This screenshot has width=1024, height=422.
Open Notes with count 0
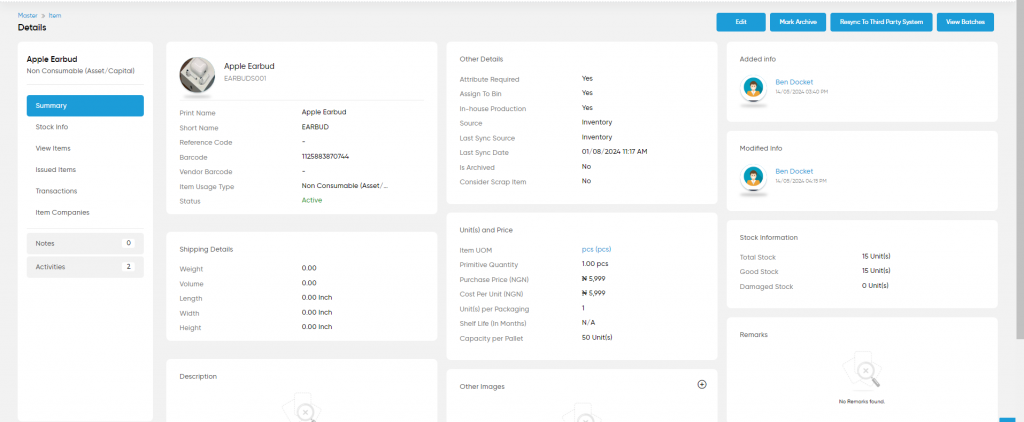click(x=85, y=243)
